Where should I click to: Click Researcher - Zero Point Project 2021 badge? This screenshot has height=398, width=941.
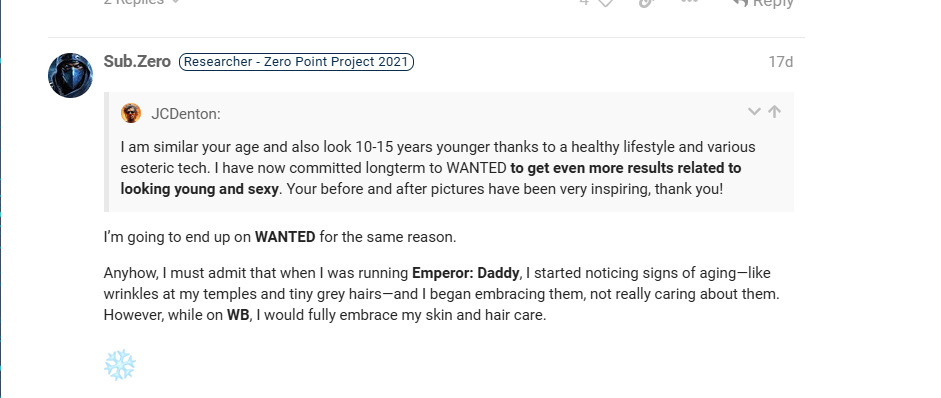296,62
